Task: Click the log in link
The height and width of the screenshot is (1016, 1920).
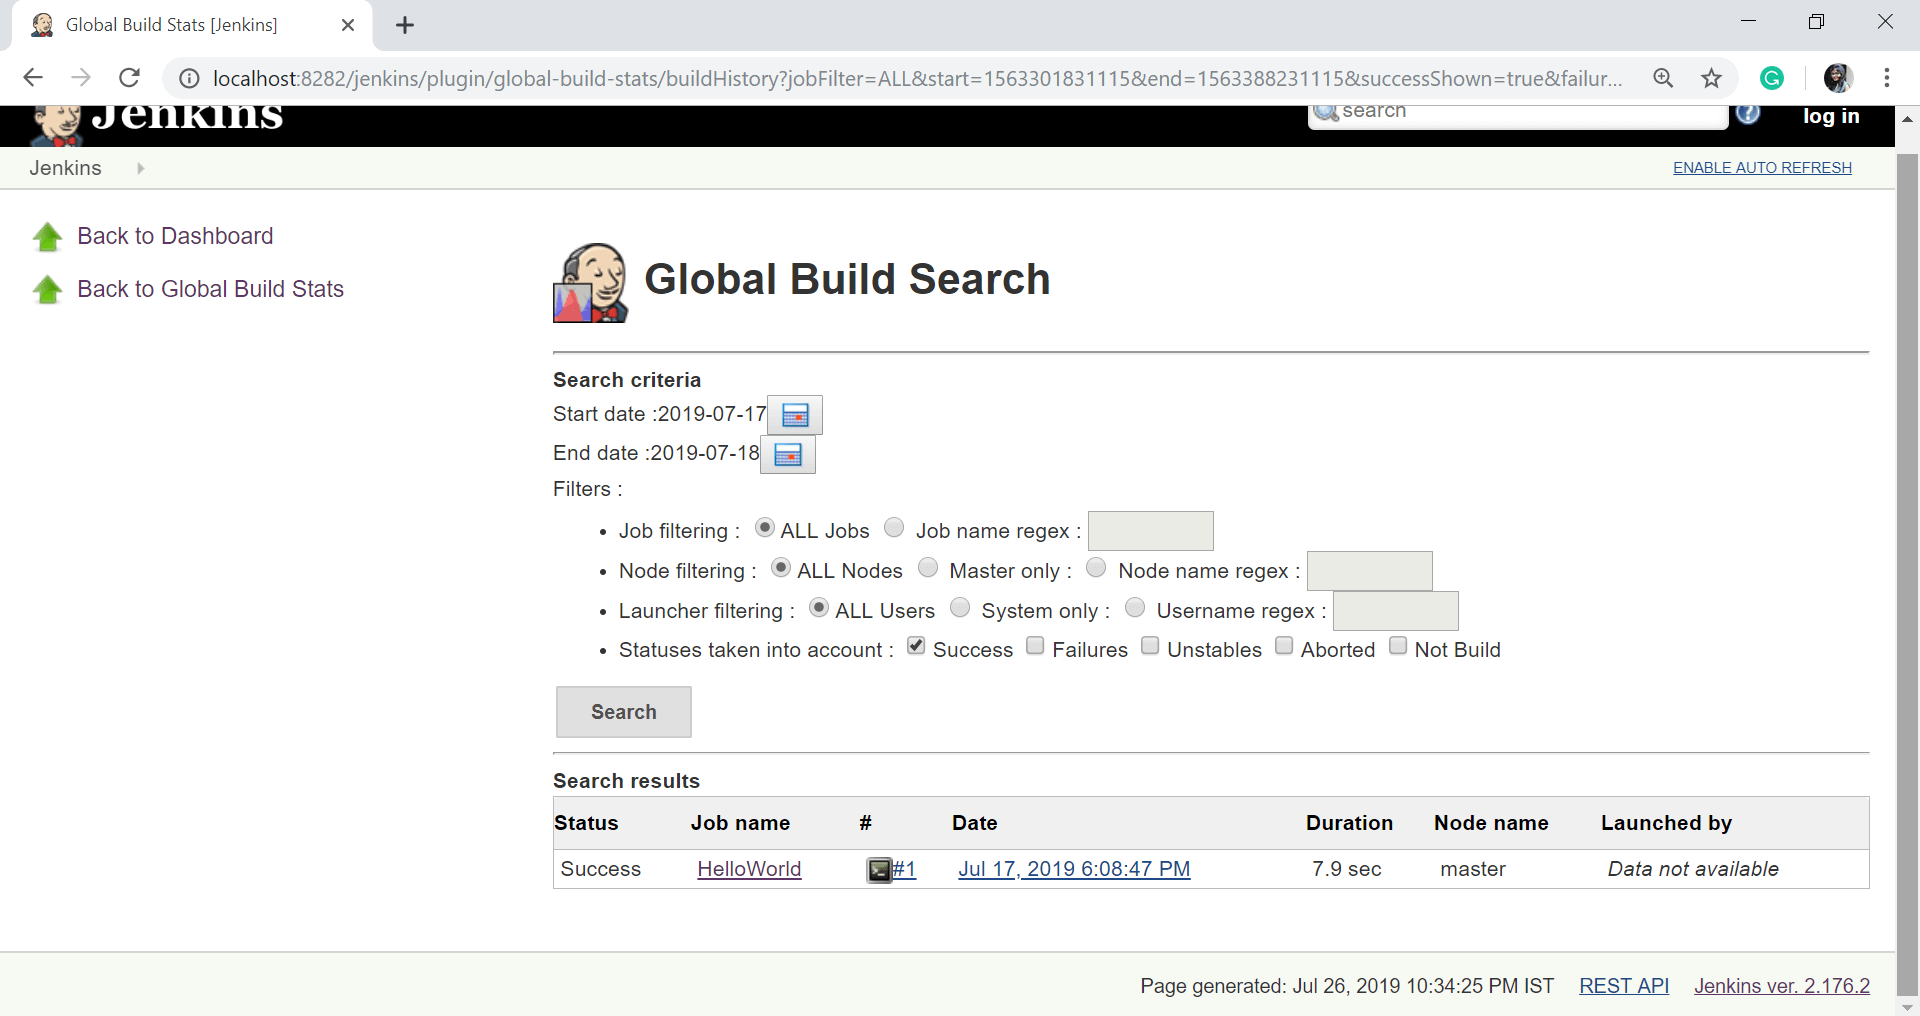Action: 1831,116
